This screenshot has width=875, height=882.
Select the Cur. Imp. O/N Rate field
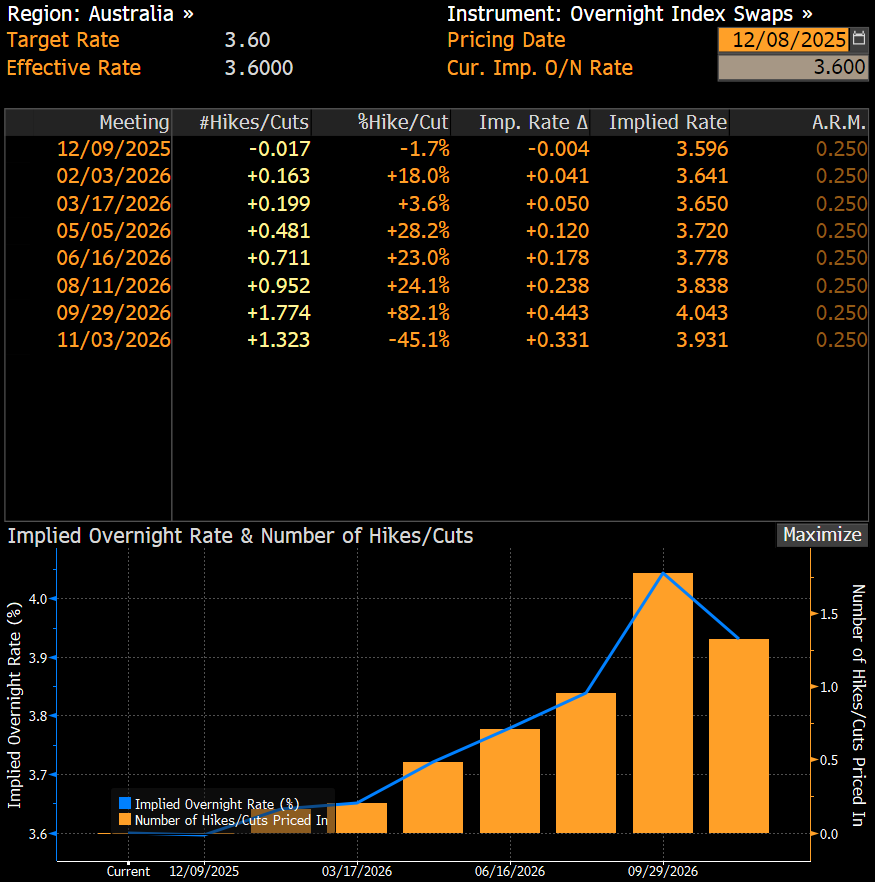tap(792, 68)
